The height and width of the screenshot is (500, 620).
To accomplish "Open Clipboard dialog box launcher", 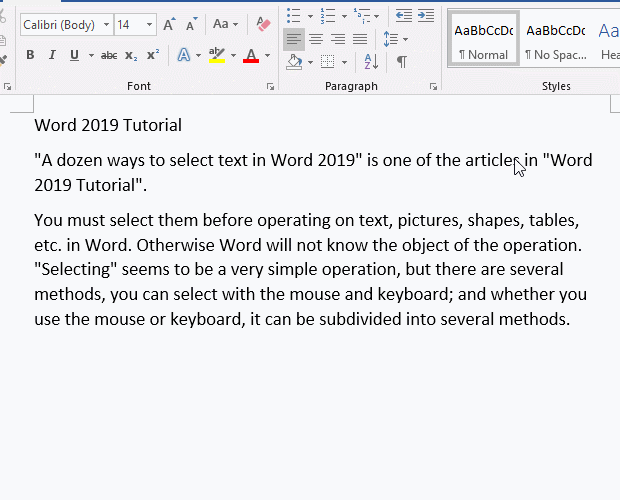I will [7, 87].
